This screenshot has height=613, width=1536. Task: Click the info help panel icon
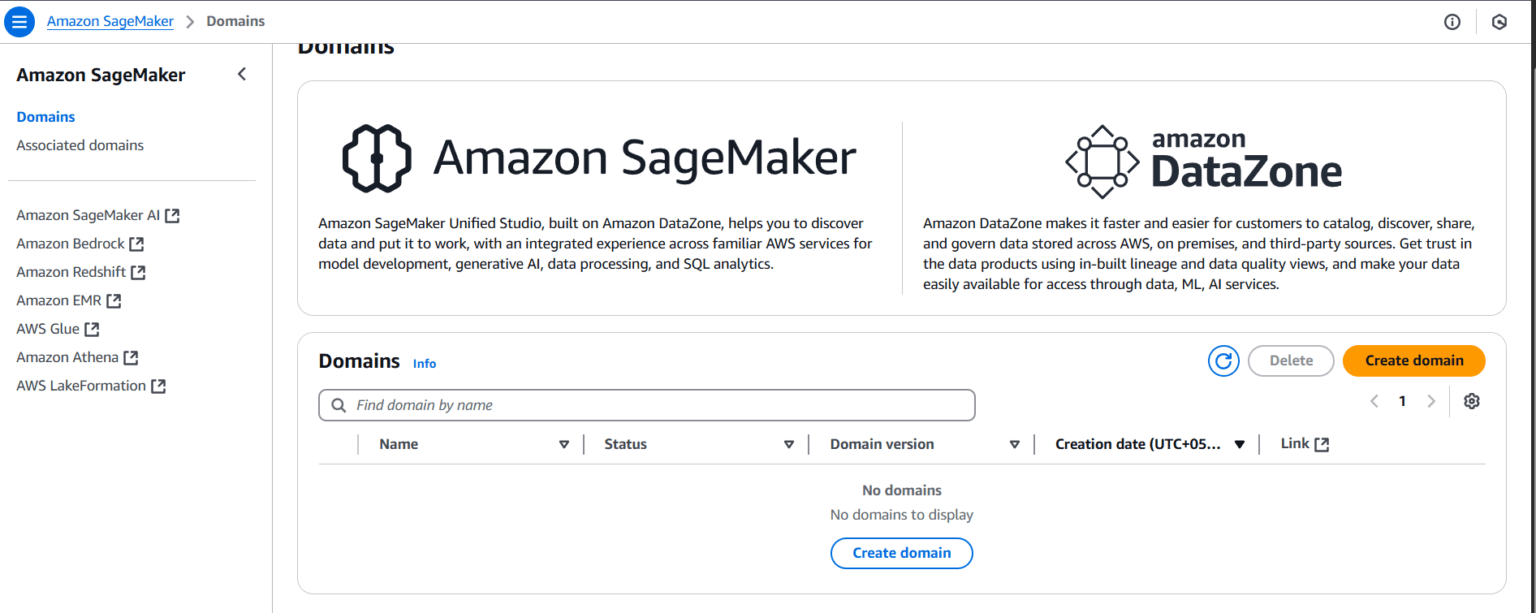pyautogui.click(x=1451, y=21)
